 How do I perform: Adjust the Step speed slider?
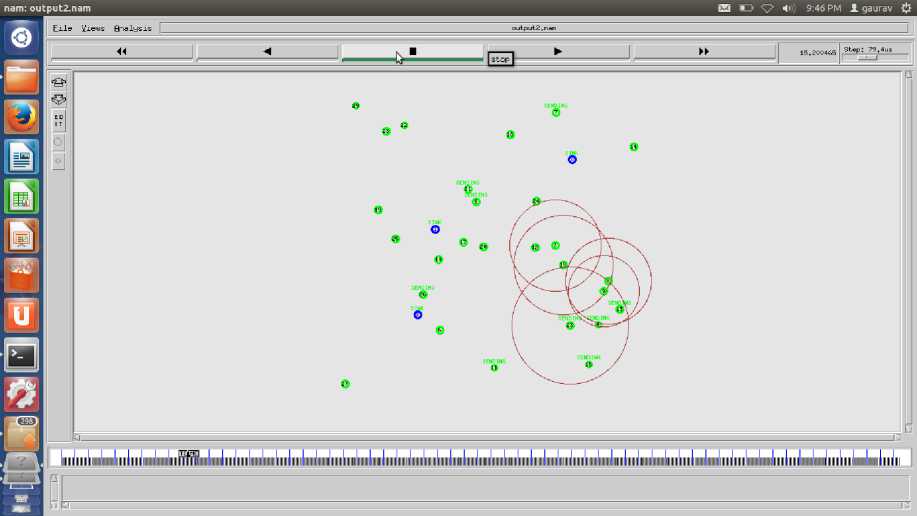(x=867, y=57)
